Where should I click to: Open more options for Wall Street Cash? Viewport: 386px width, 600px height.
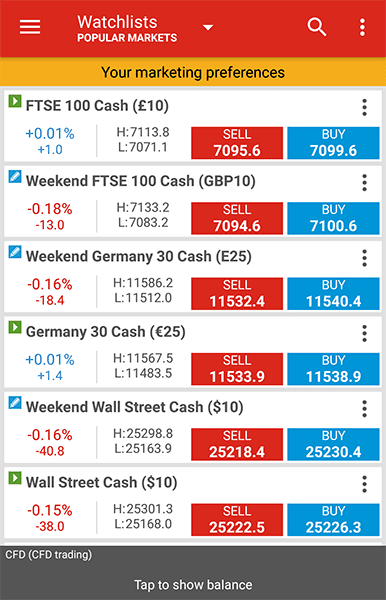pos(365,484)
